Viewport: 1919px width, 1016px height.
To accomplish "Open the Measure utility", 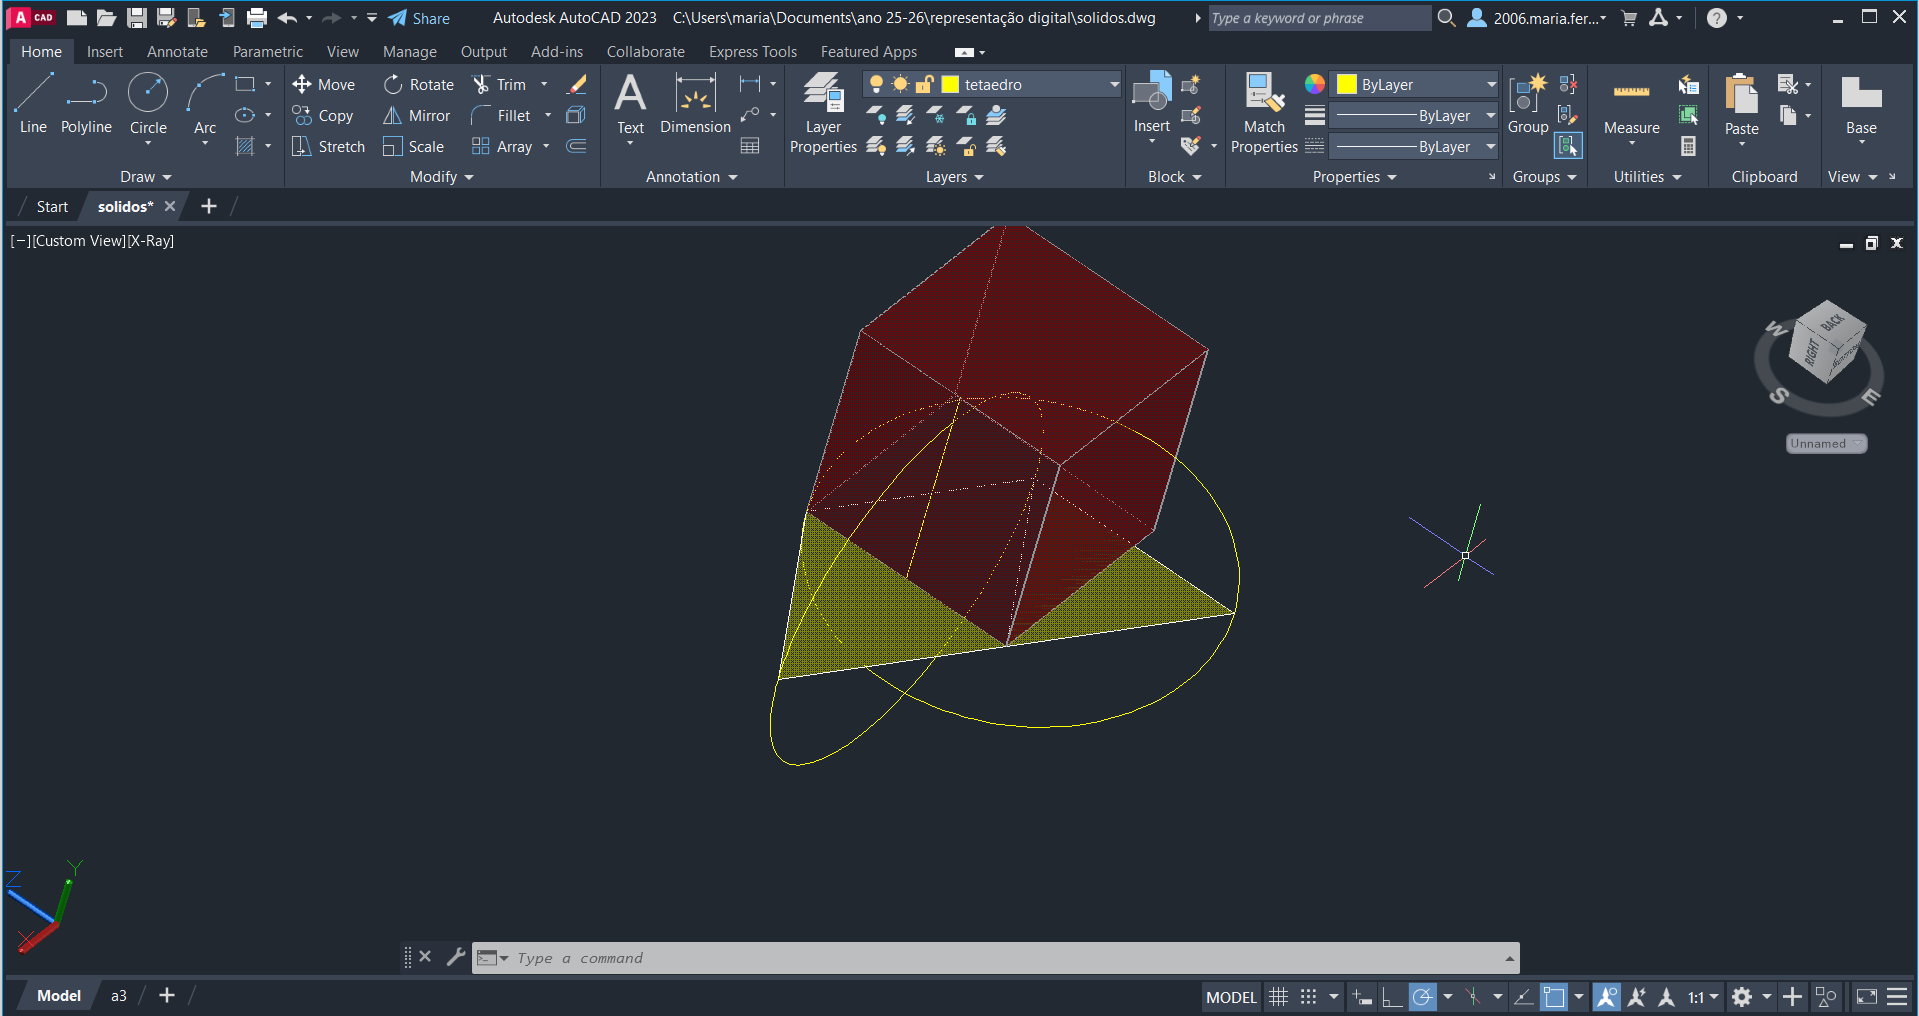I will click(x=1631, y=106).
